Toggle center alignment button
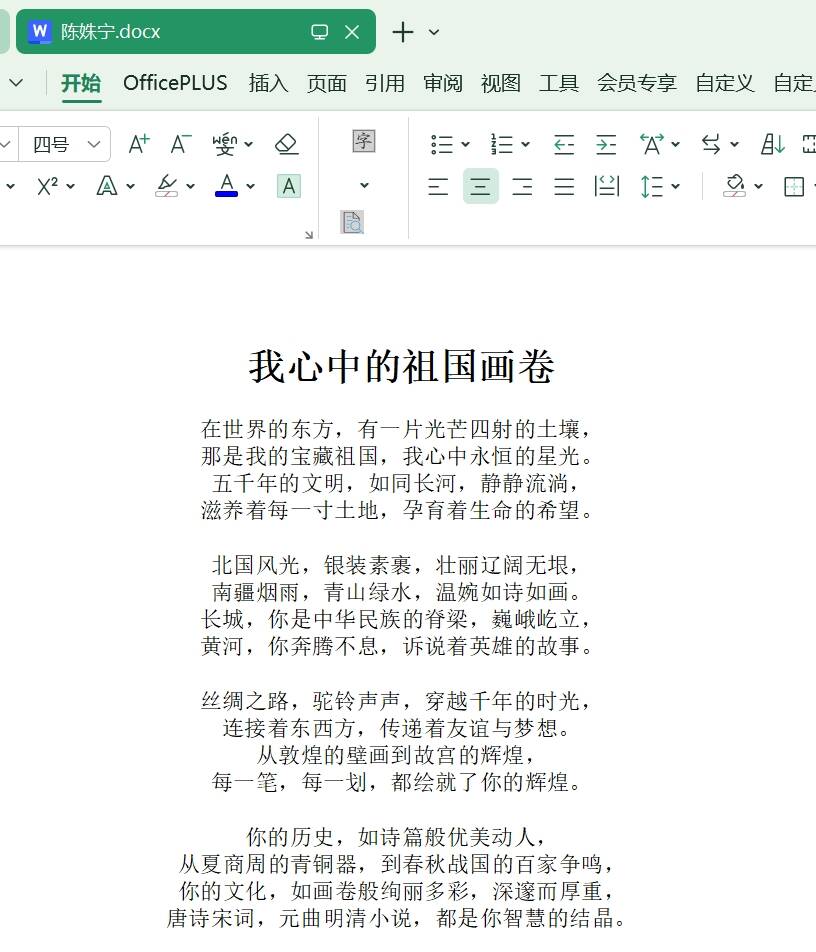 [x=480, y=186]
